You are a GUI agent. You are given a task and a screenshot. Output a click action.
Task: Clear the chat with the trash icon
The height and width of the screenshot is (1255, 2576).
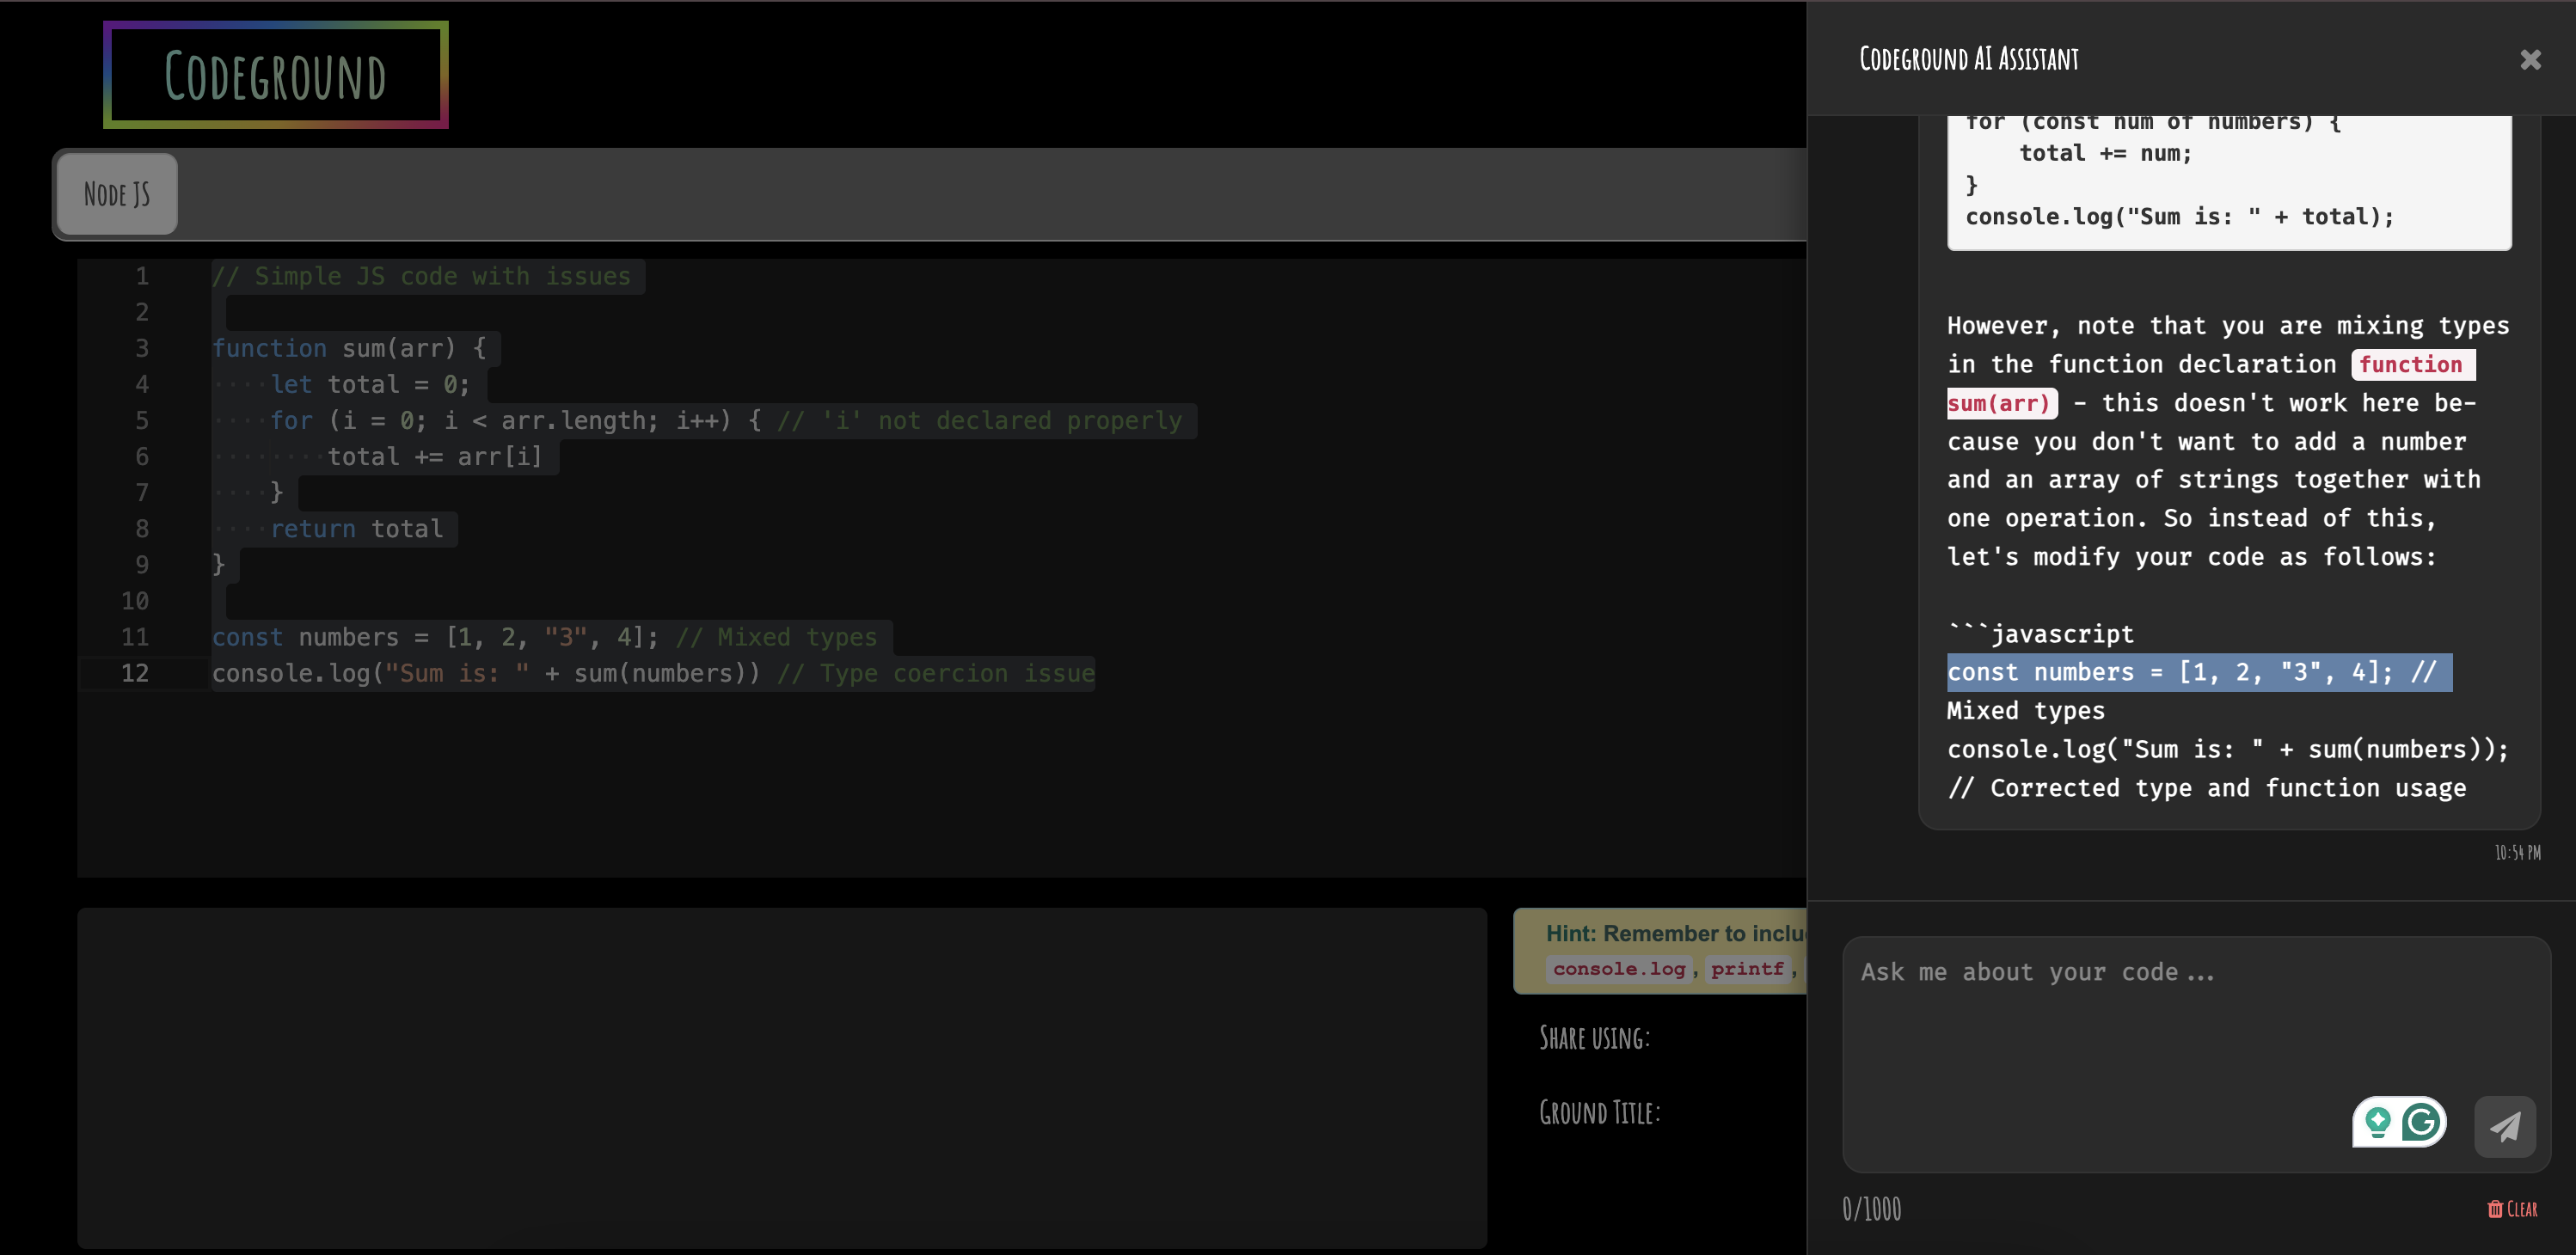click(2512, 1209)
